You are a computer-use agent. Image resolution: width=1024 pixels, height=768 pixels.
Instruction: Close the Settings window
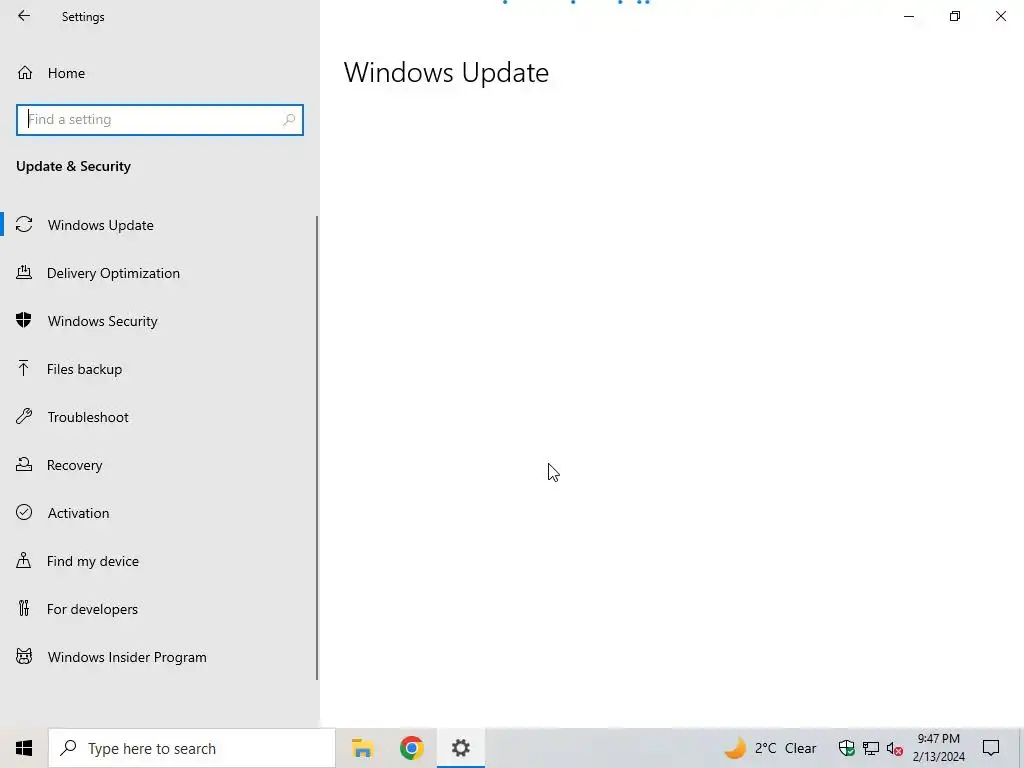[x=1000, y=16]
